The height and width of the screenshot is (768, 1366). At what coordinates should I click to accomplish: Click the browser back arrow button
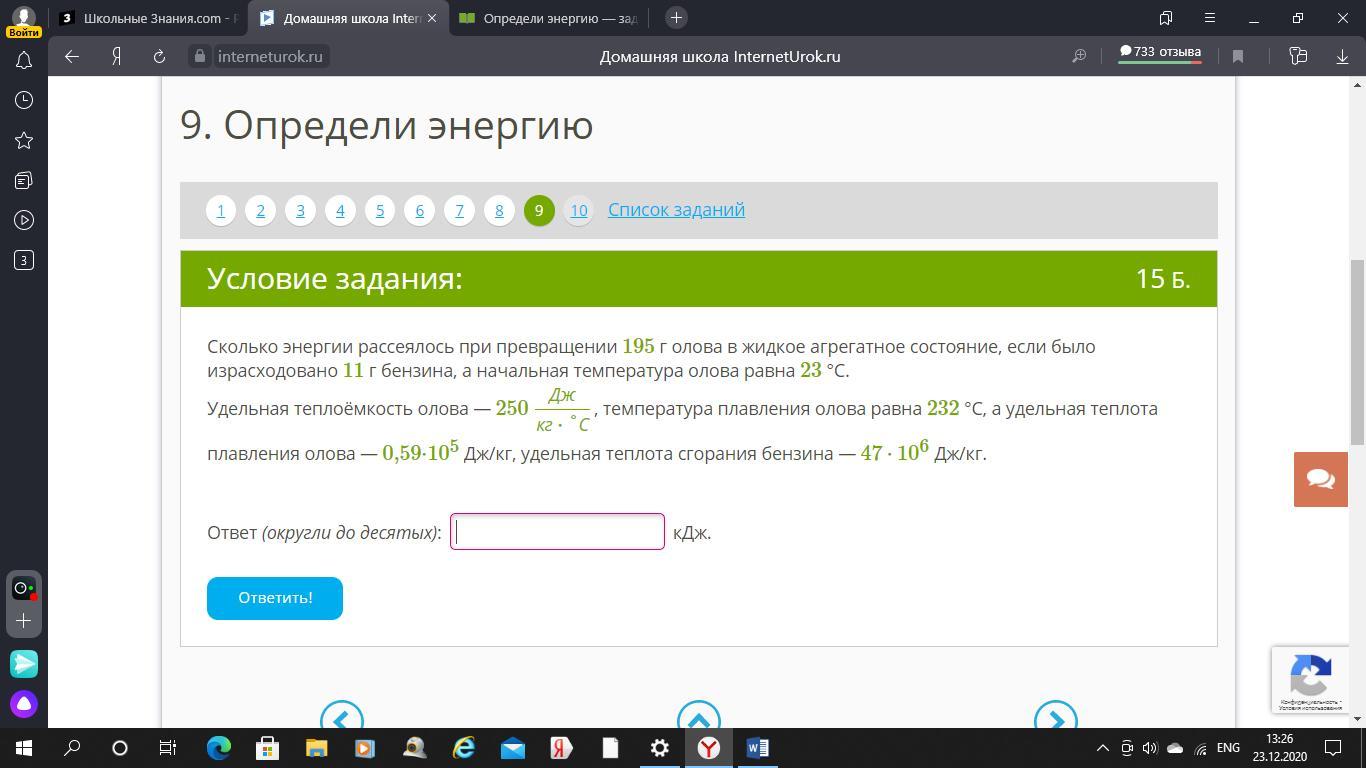(x=72, y=57)
